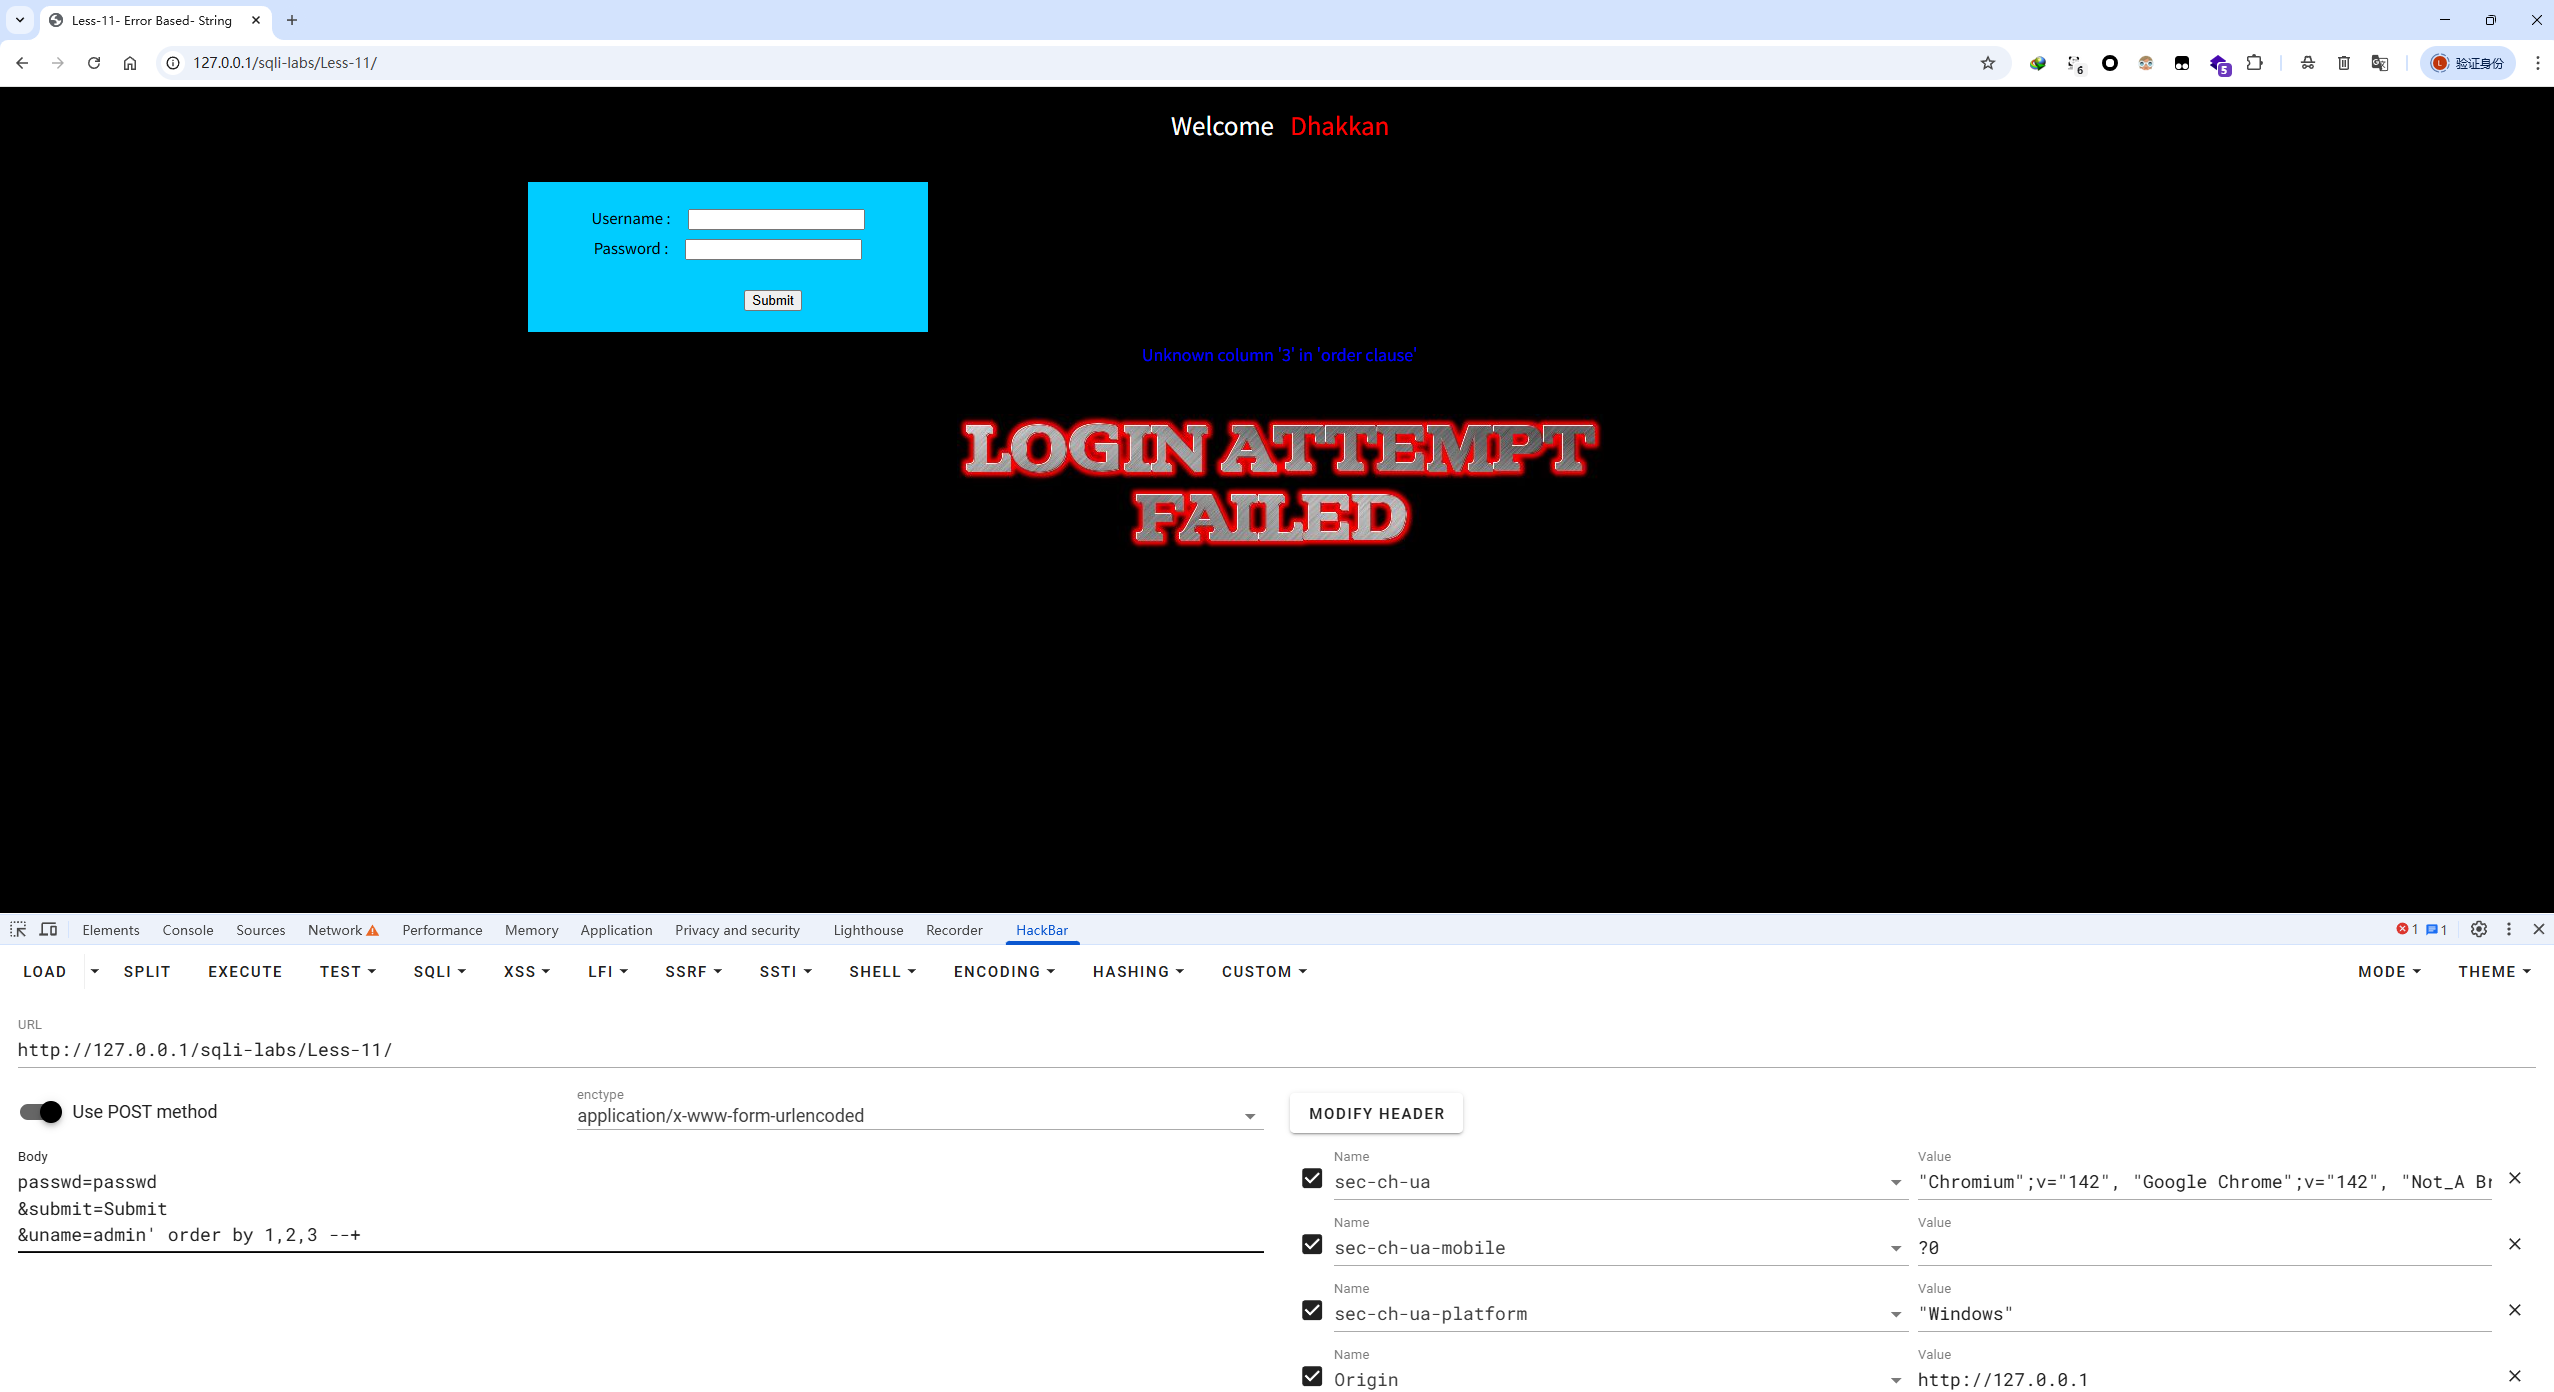Screen dimensions: 2554x1392
Task: Switch to the Console tab
Action: click(187, 930)
